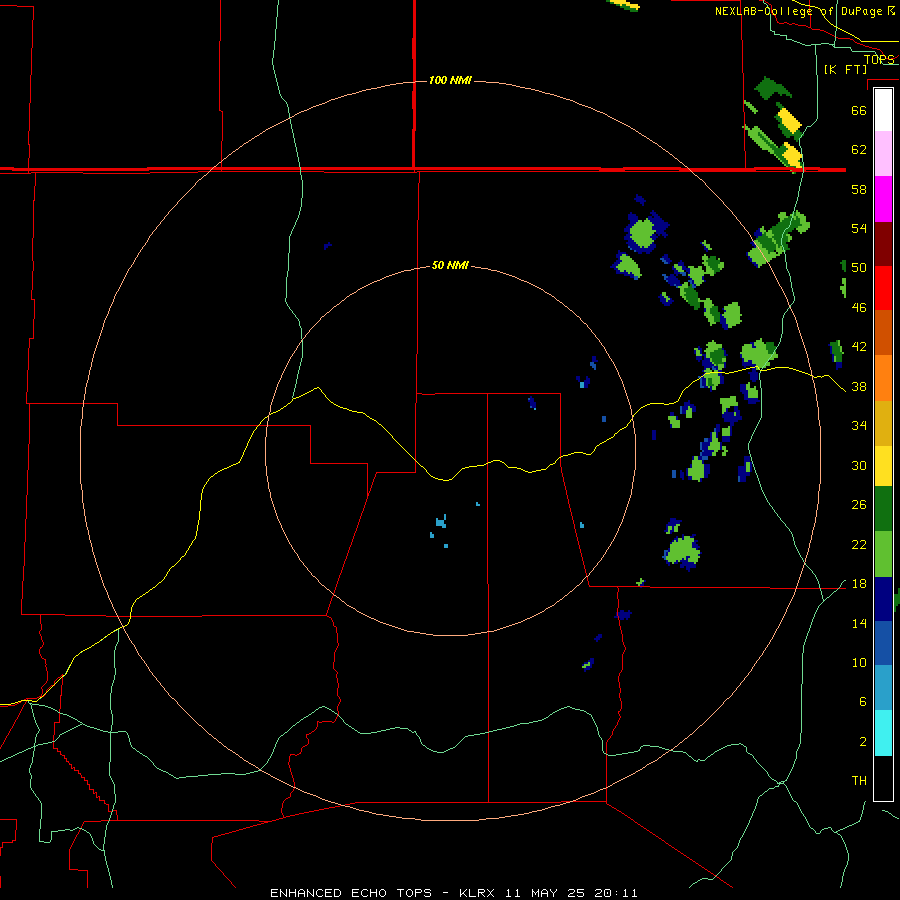Click the '30' scale value

(x=859, y=465)
